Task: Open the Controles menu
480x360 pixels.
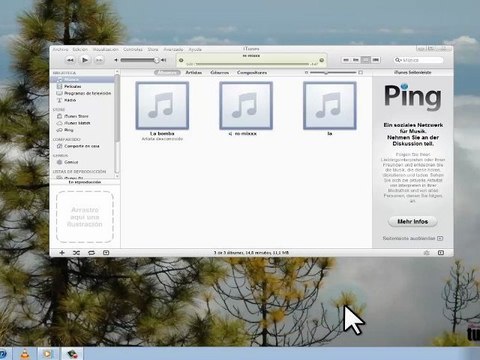Action: (133, 49)
